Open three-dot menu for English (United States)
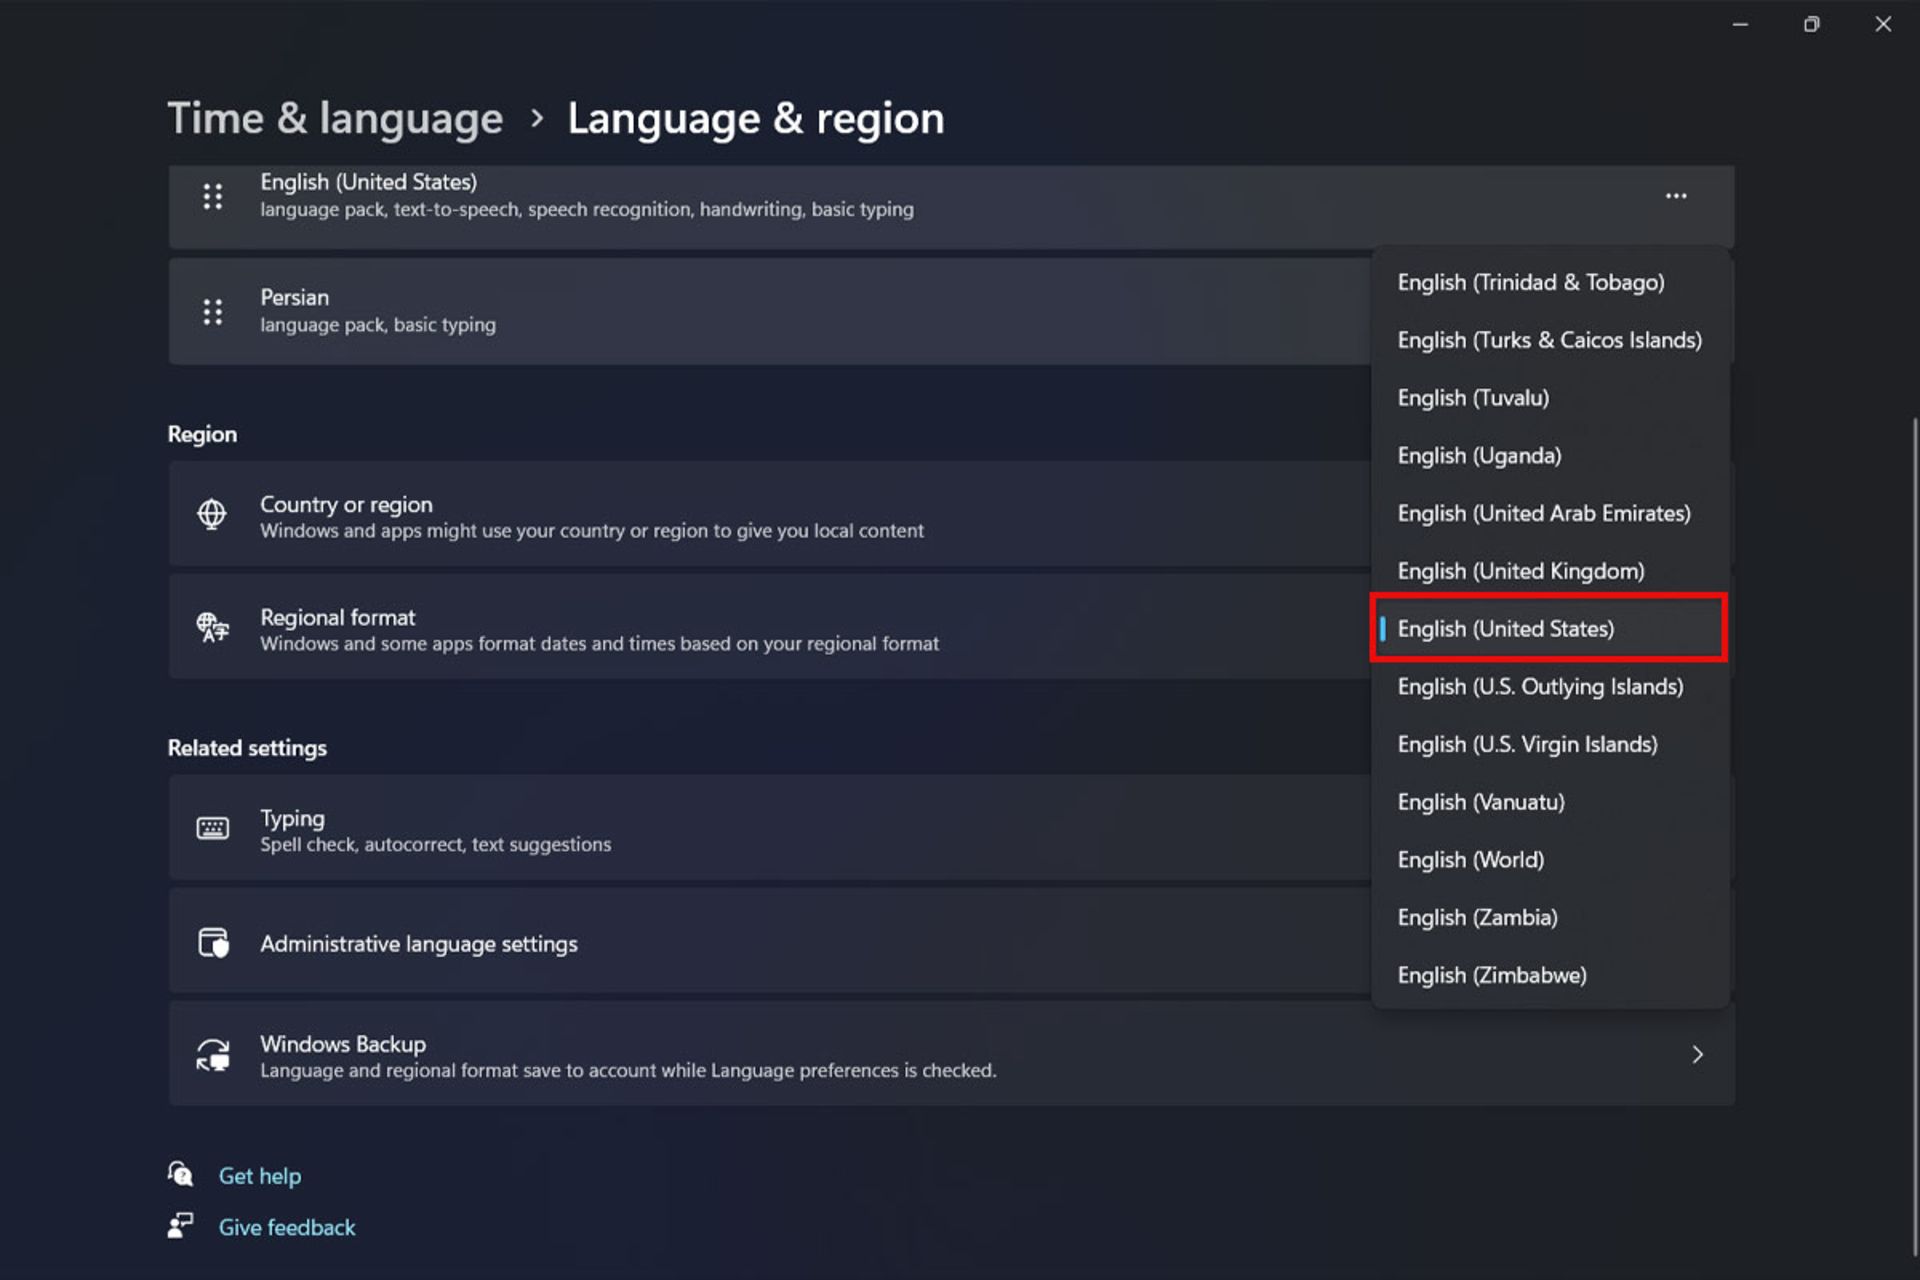Viewport: 1920px width, 1280px height. point(1676,196)
